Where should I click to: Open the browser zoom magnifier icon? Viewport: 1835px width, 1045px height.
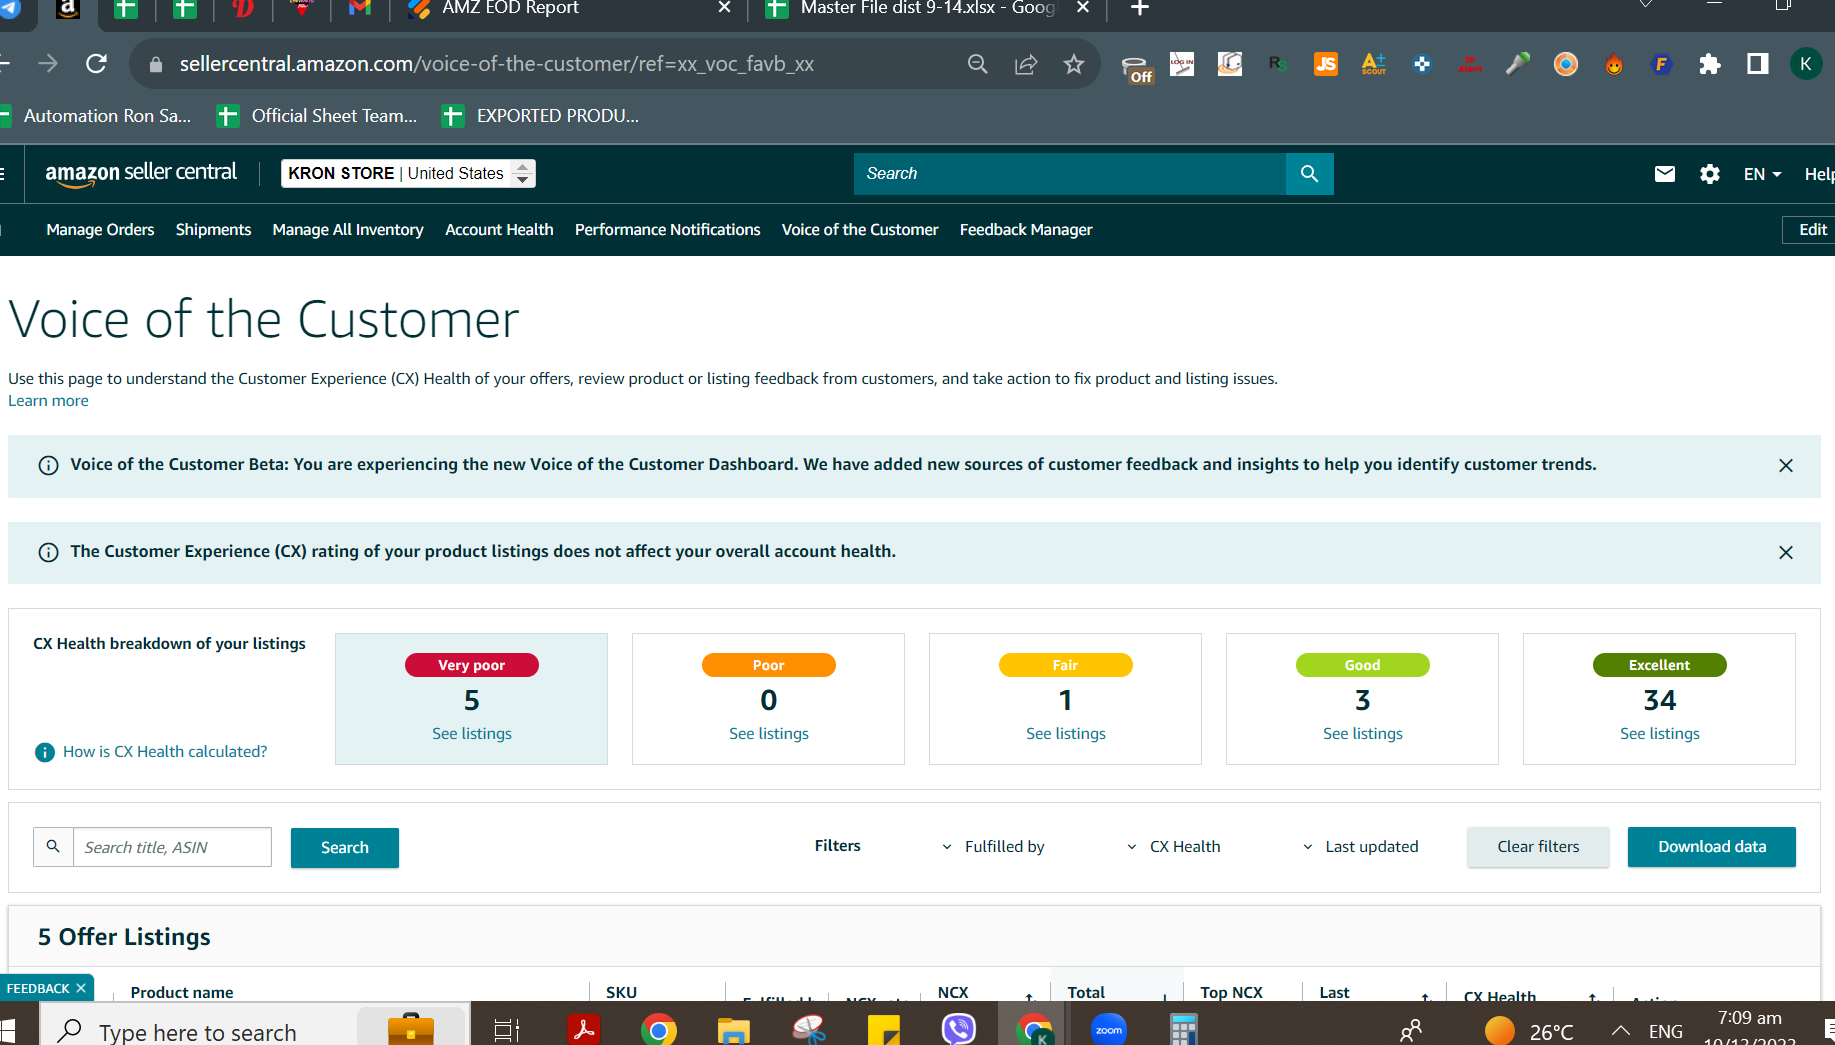pyautogui.click(x=978, y=64)
